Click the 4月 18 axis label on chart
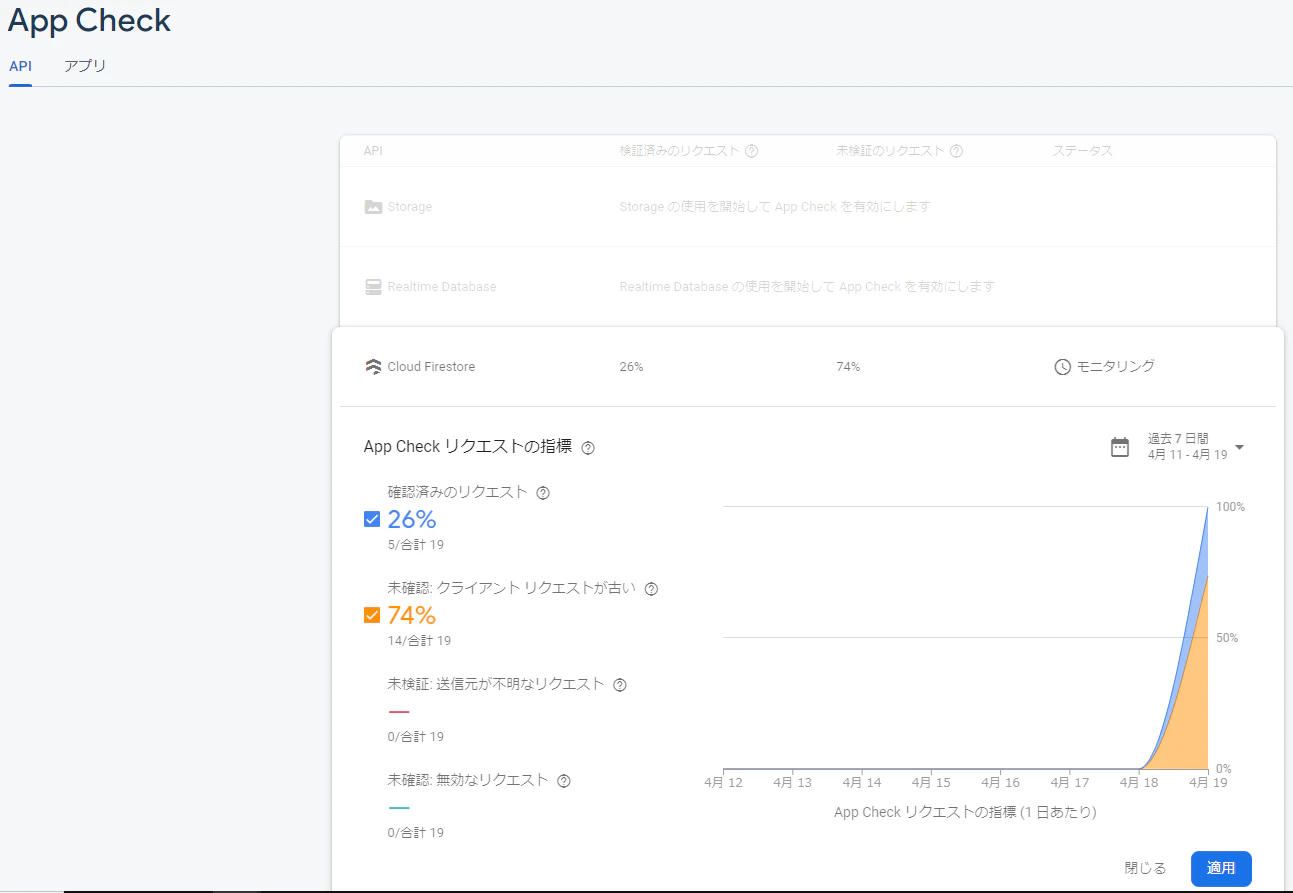Screen dimensions: 1293x893 click(1139, 783)
